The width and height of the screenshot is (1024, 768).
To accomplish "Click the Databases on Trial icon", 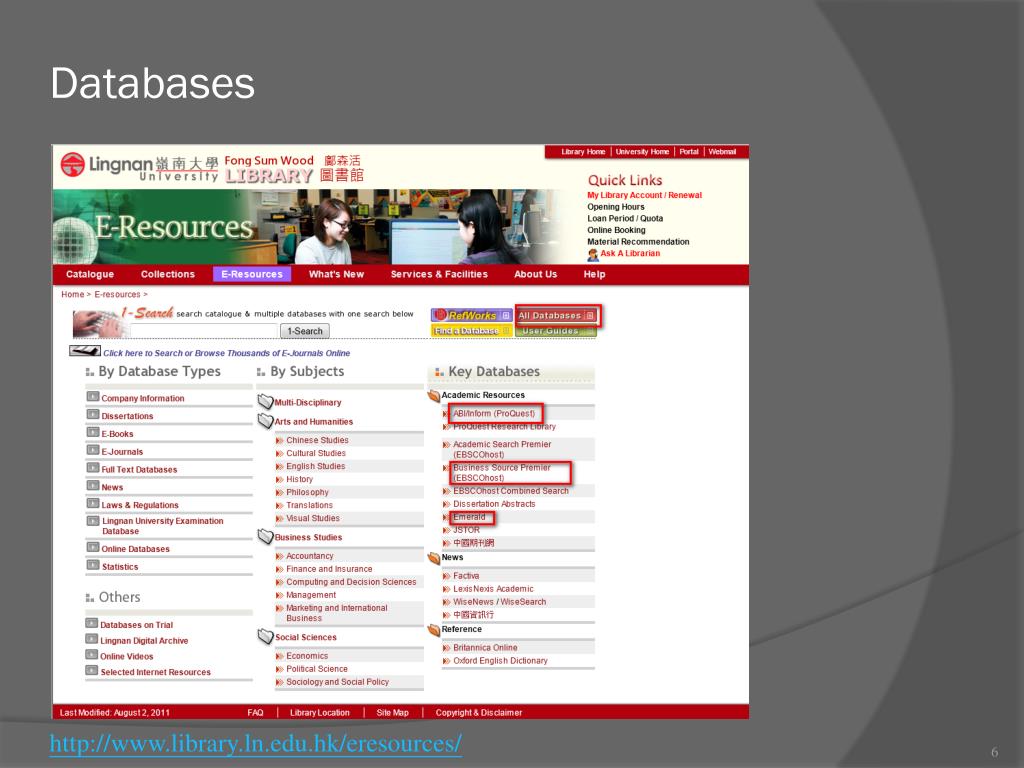I will tap(92, 624).
